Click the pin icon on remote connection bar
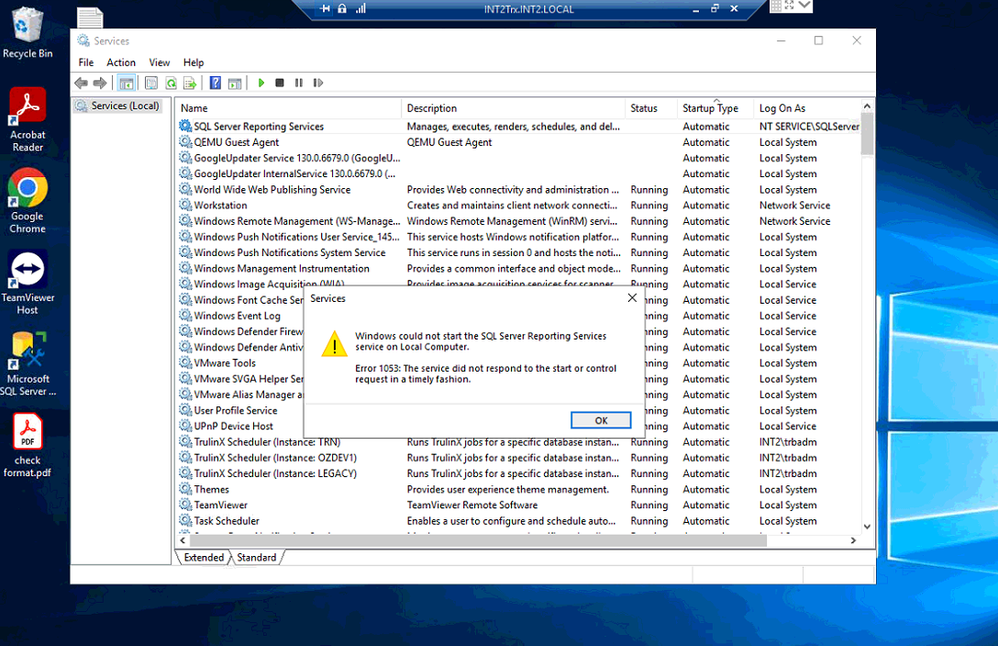The height and width of the screenshot is (646, 998). coord(325,9)
